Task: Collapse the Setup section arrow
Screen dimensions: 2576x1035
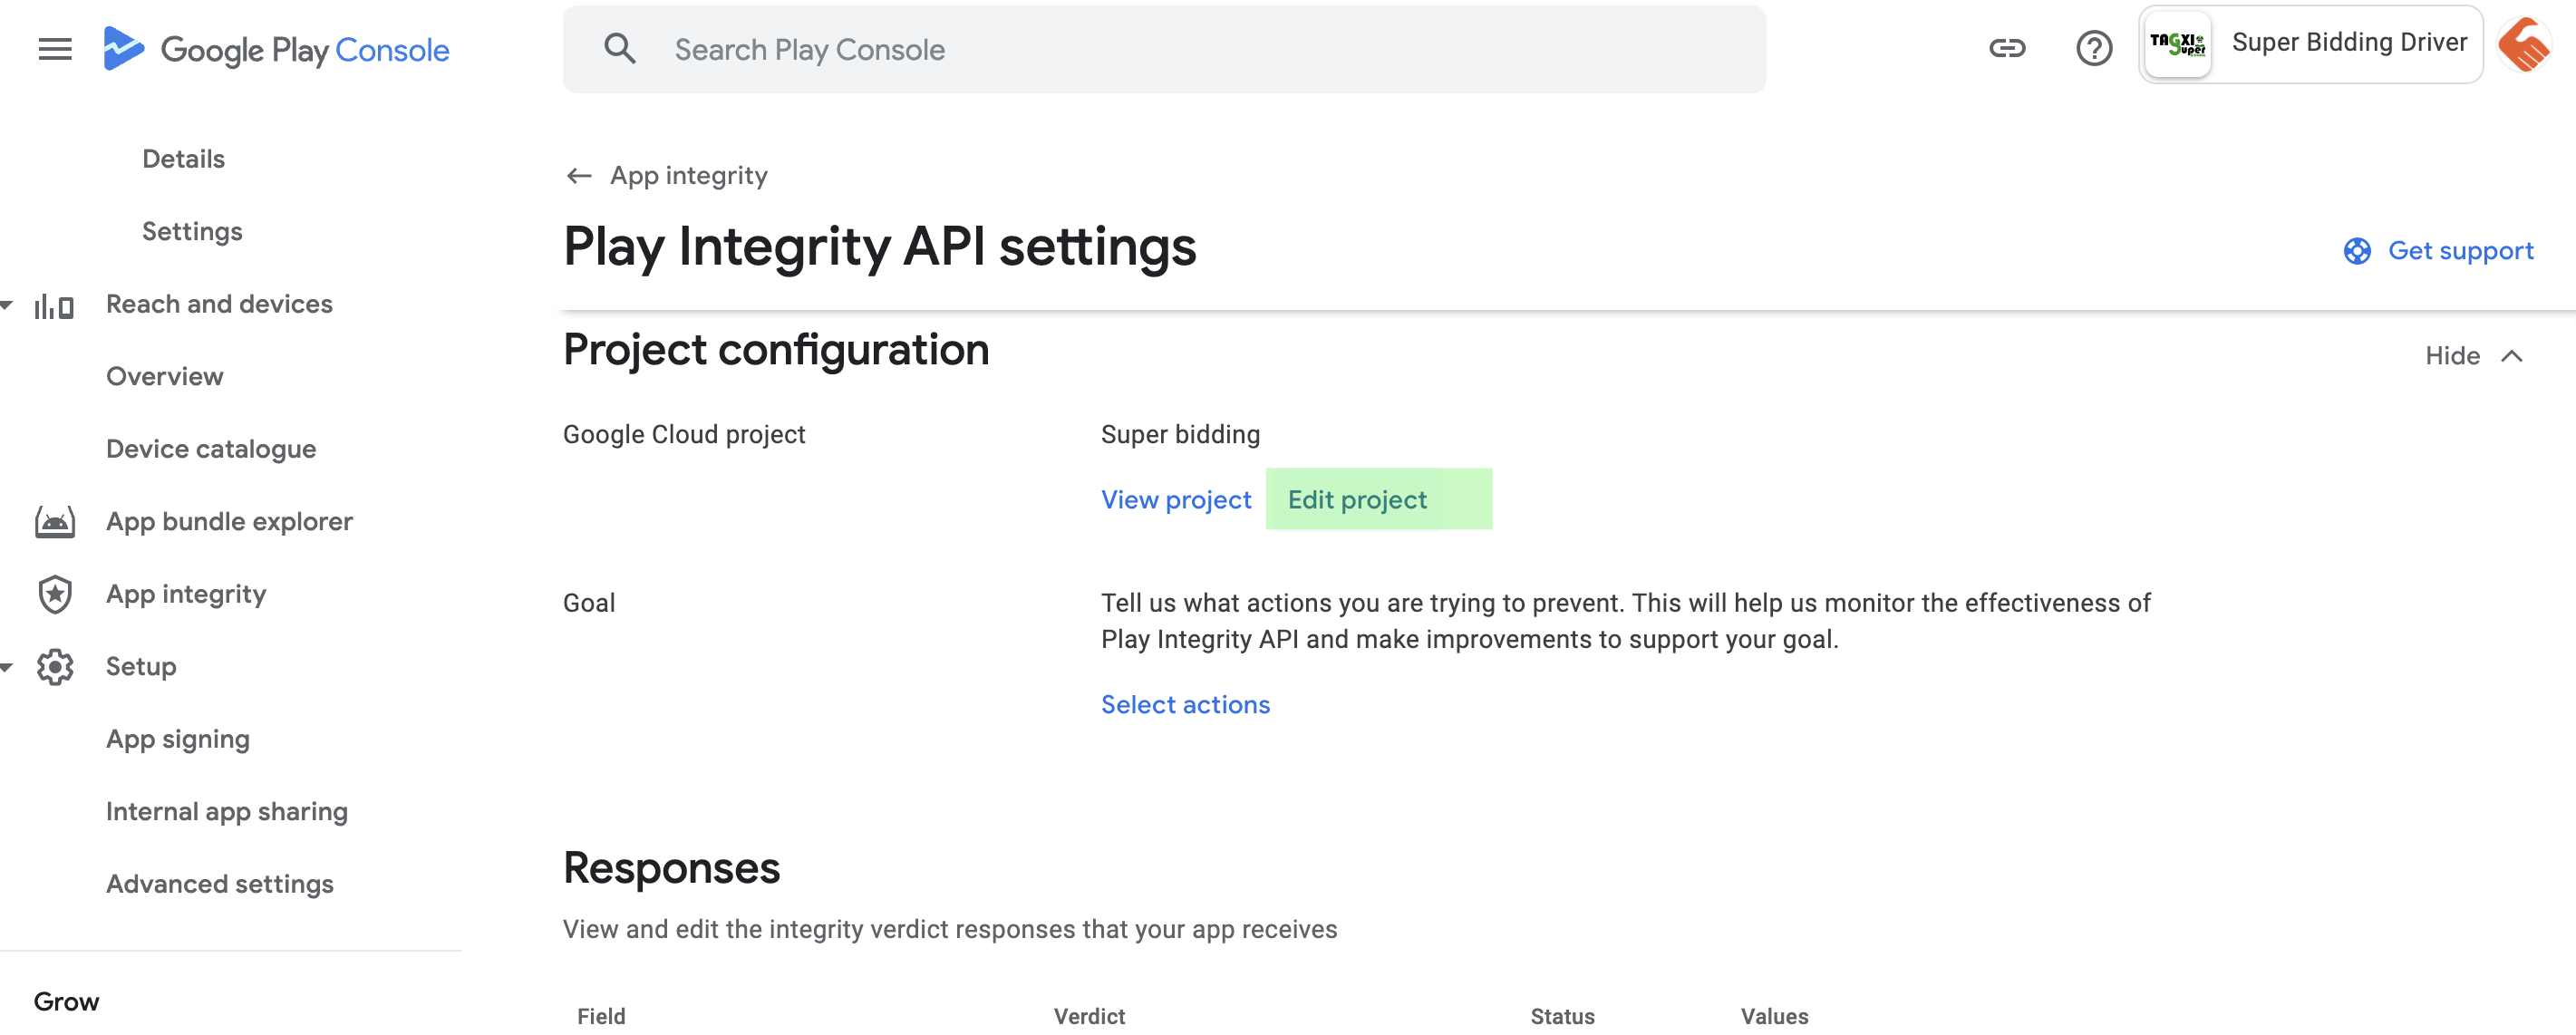Action: (7, 667)
